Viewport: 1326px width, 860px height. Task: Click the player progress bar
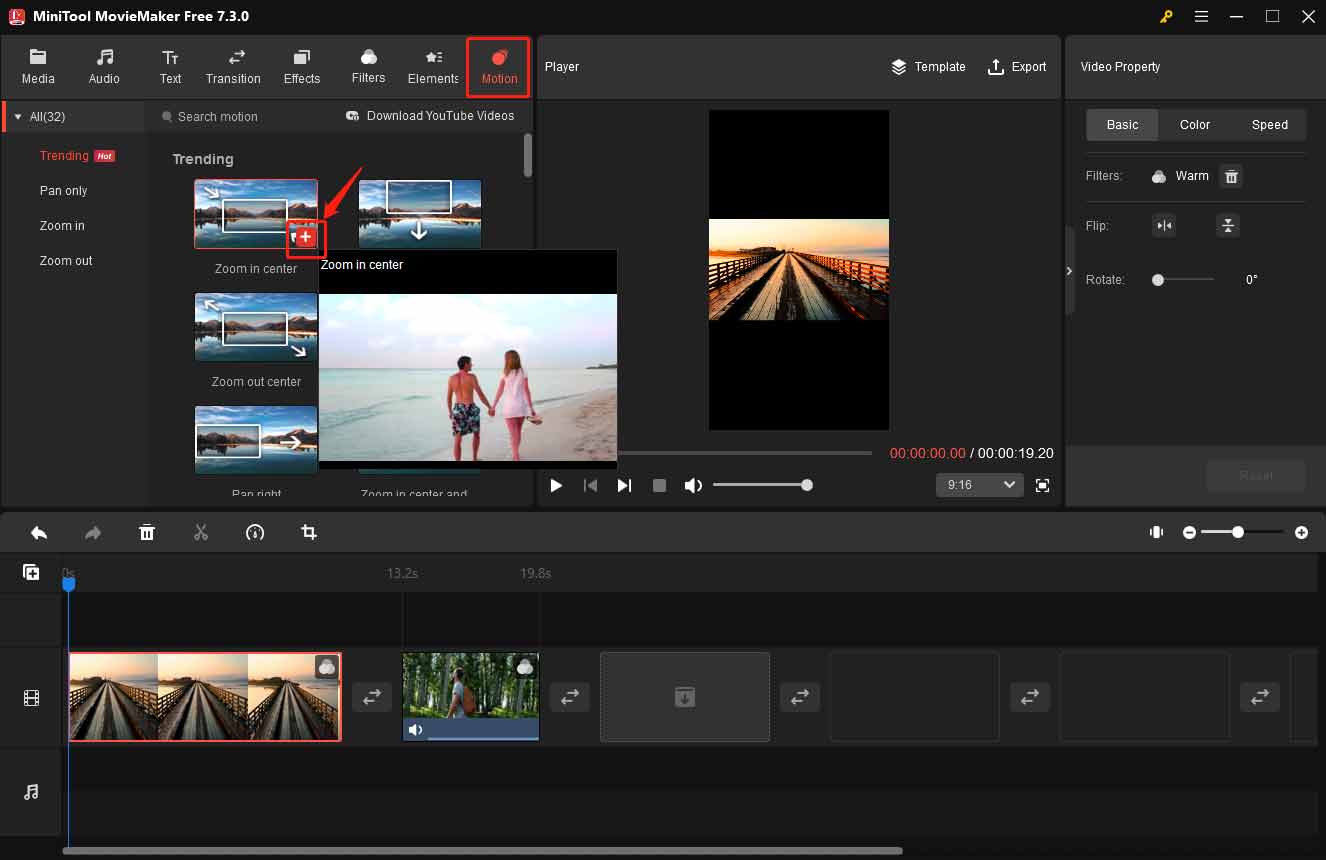click(x=745, y=453)
